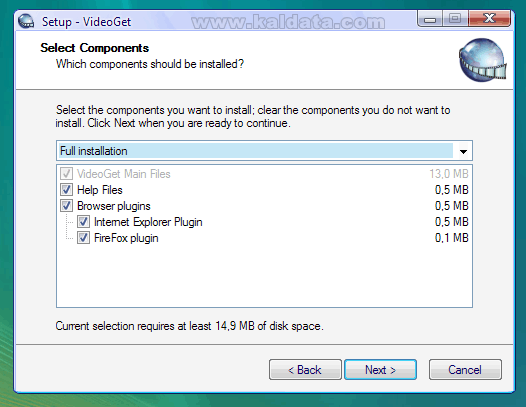
Task: Minimize the Setup window
Action: 430,19
